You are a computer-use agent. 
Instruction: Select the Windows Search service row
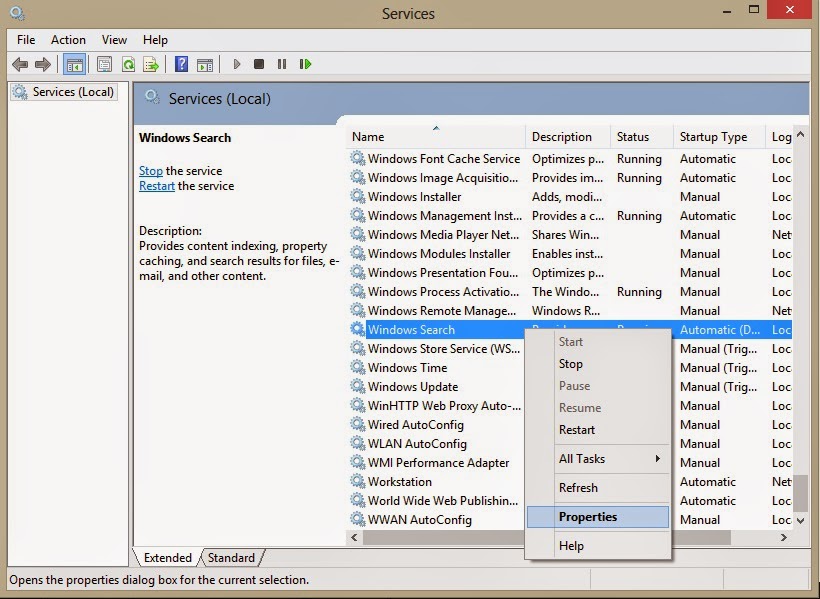pyautogui.click(x=570, y=330)
